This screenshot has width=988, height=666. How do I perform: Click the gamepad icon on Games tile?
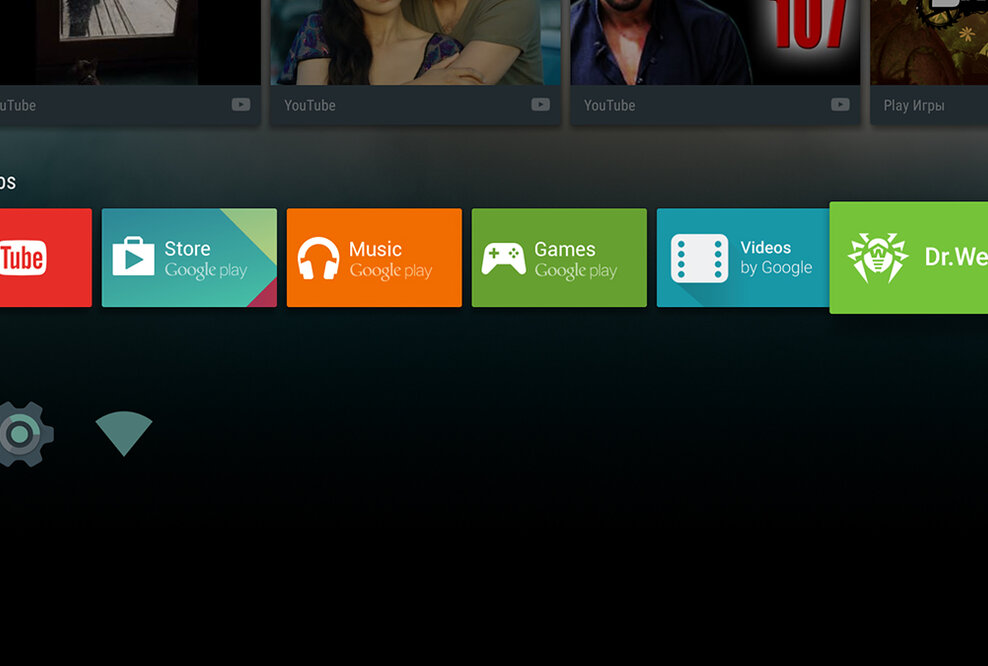coord(503,258)
